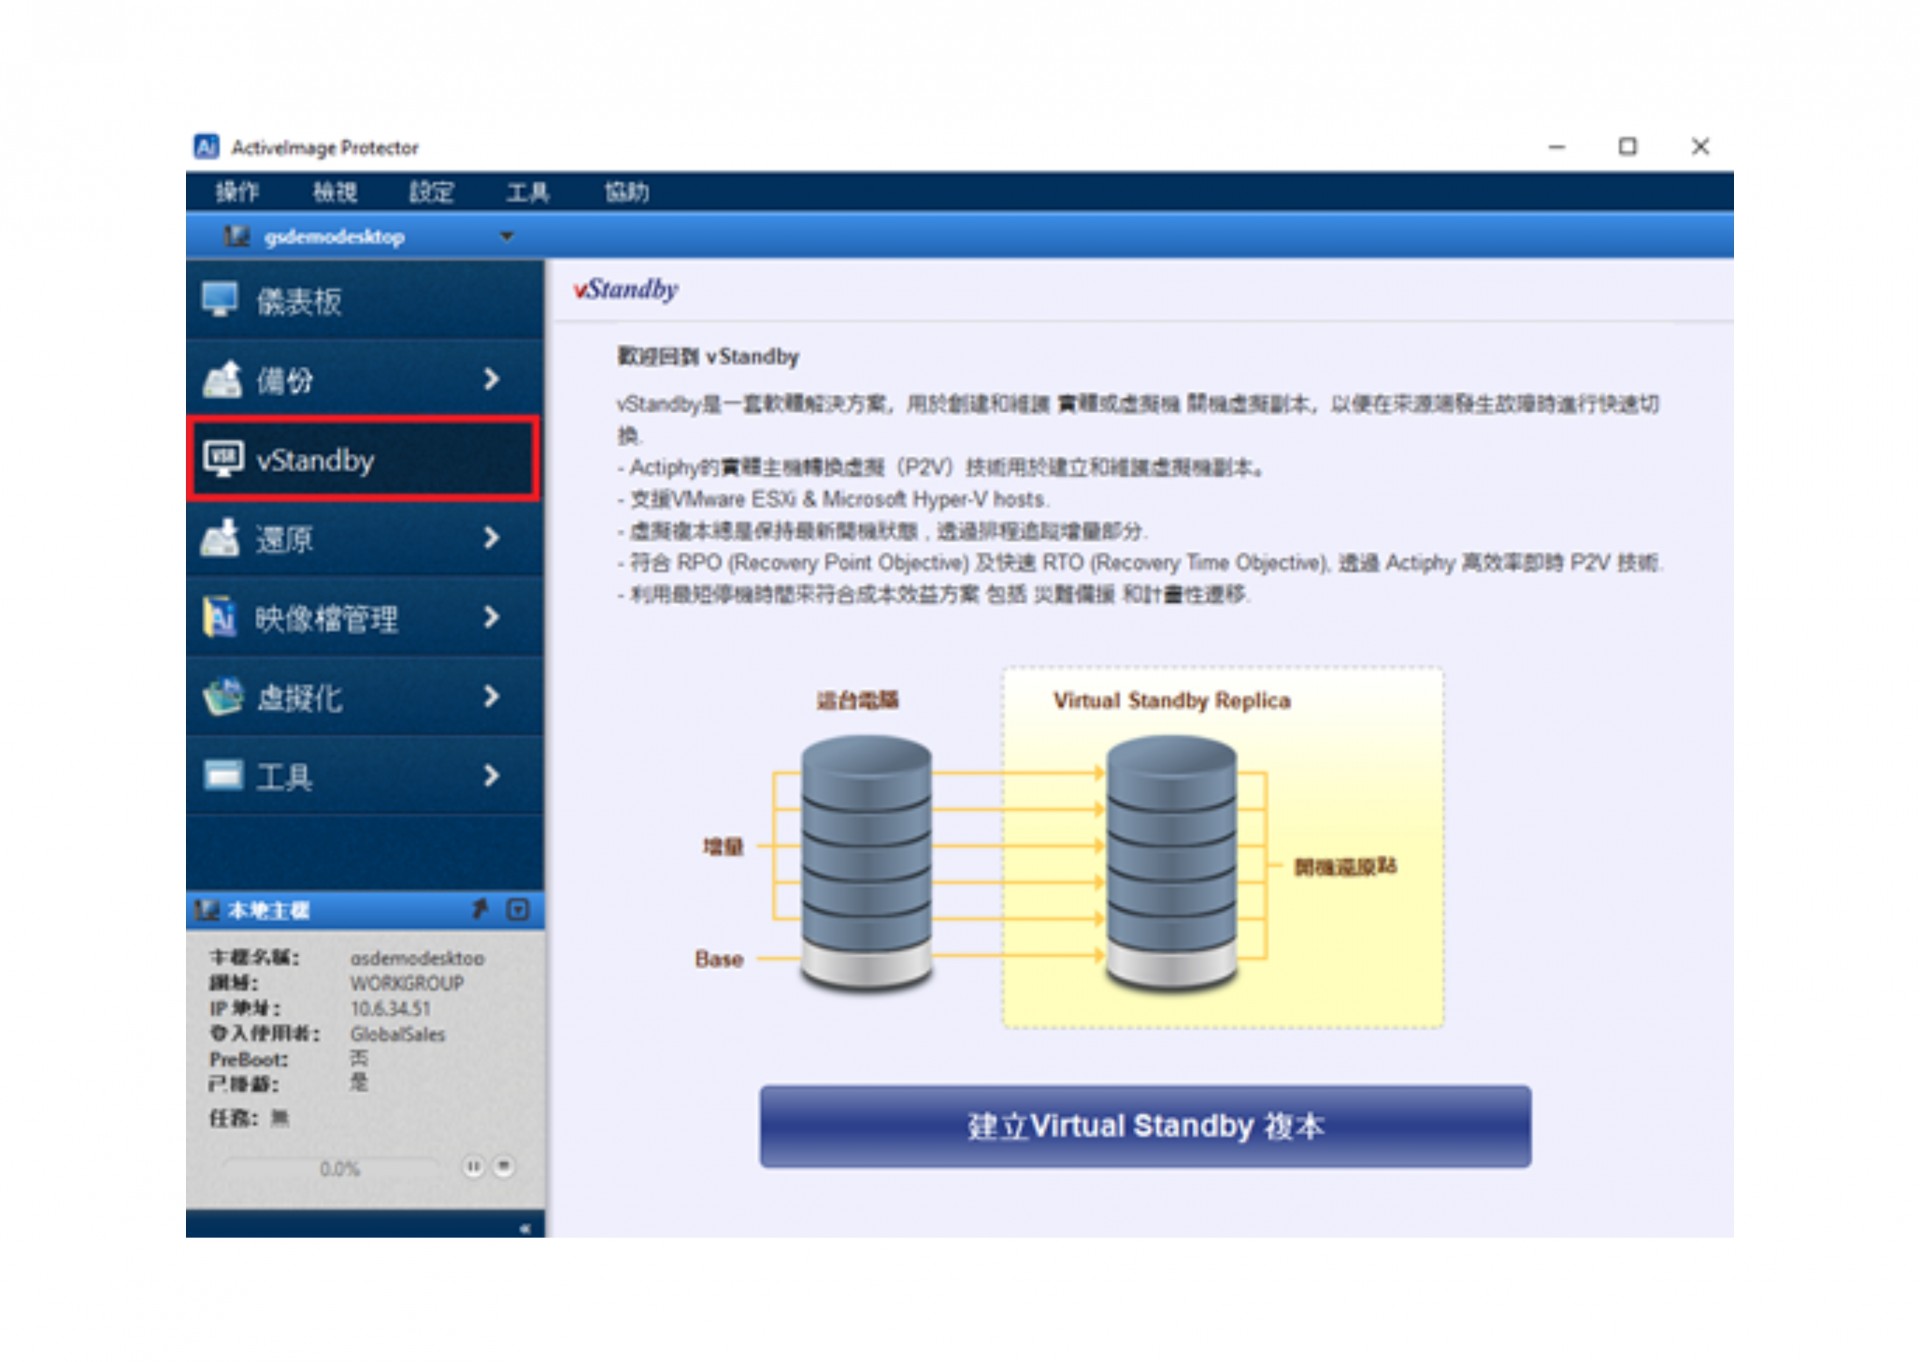Open the 操作 menu
The image size is (1920, 1362).
point(237,191)
